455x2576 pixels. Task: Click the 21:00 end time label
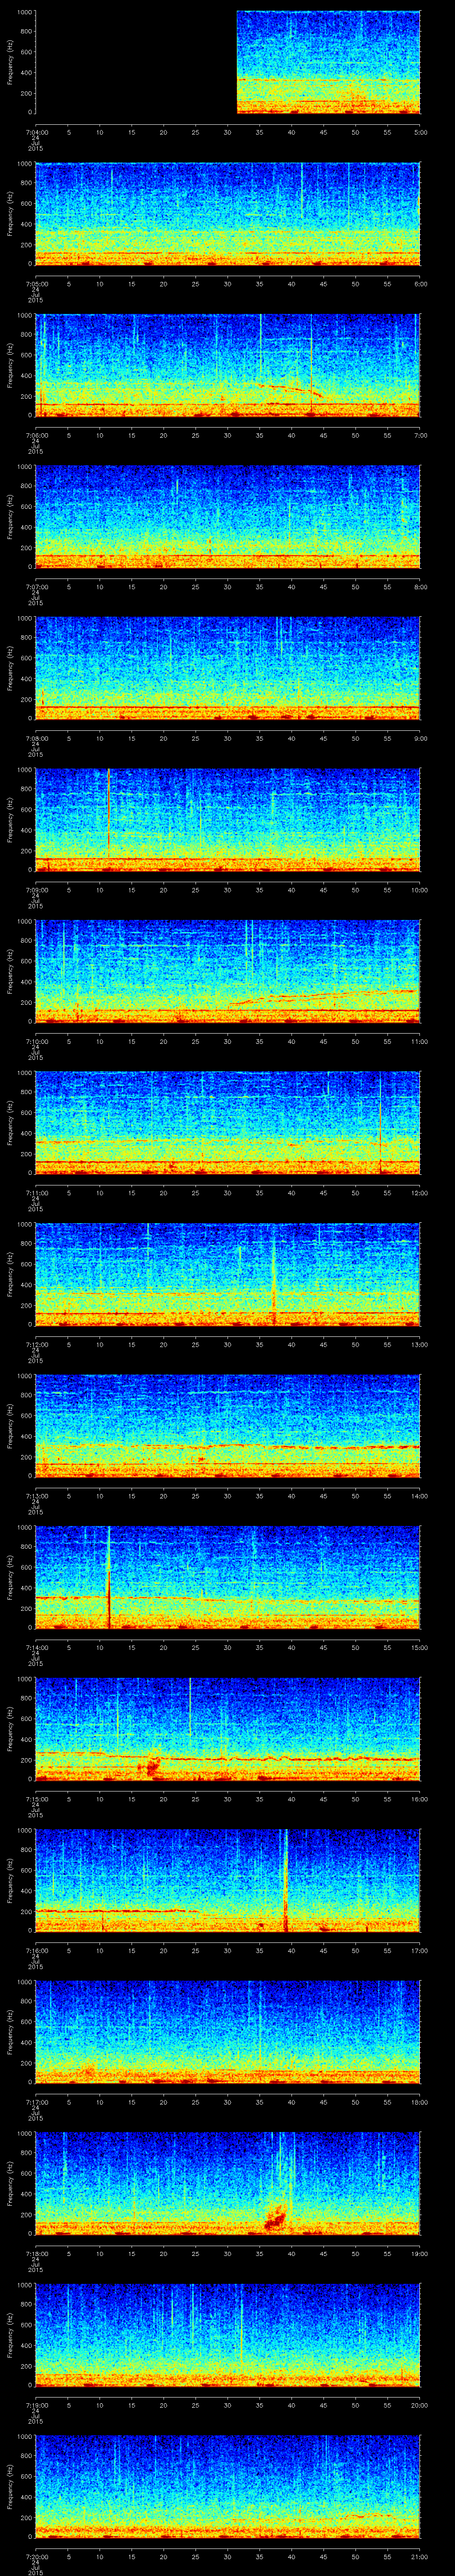pyautogui.click(x=420, y=2556)
